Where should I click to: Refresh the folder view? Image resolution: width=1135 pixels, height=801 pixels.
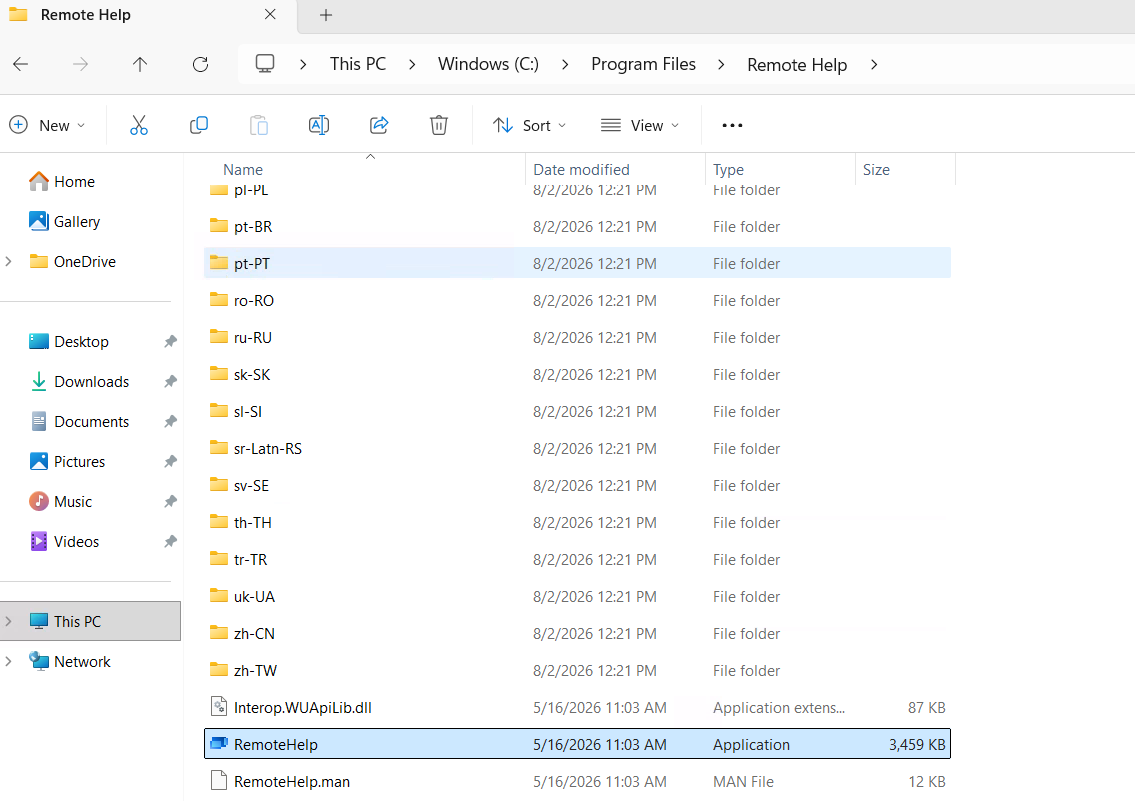point(201,64)
